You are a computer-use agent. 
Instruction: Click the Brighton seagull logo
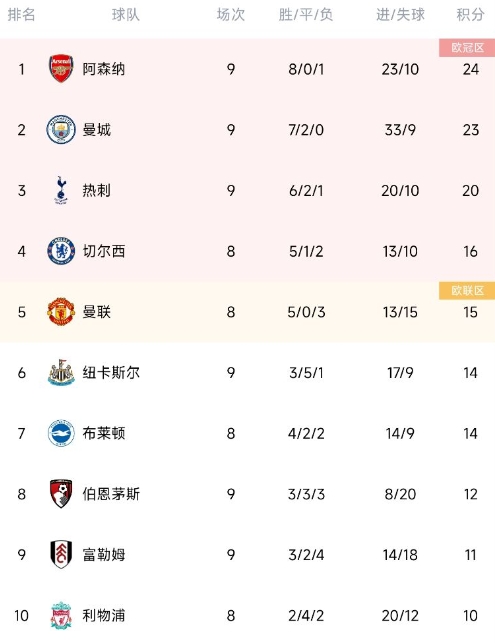(61, 433)
